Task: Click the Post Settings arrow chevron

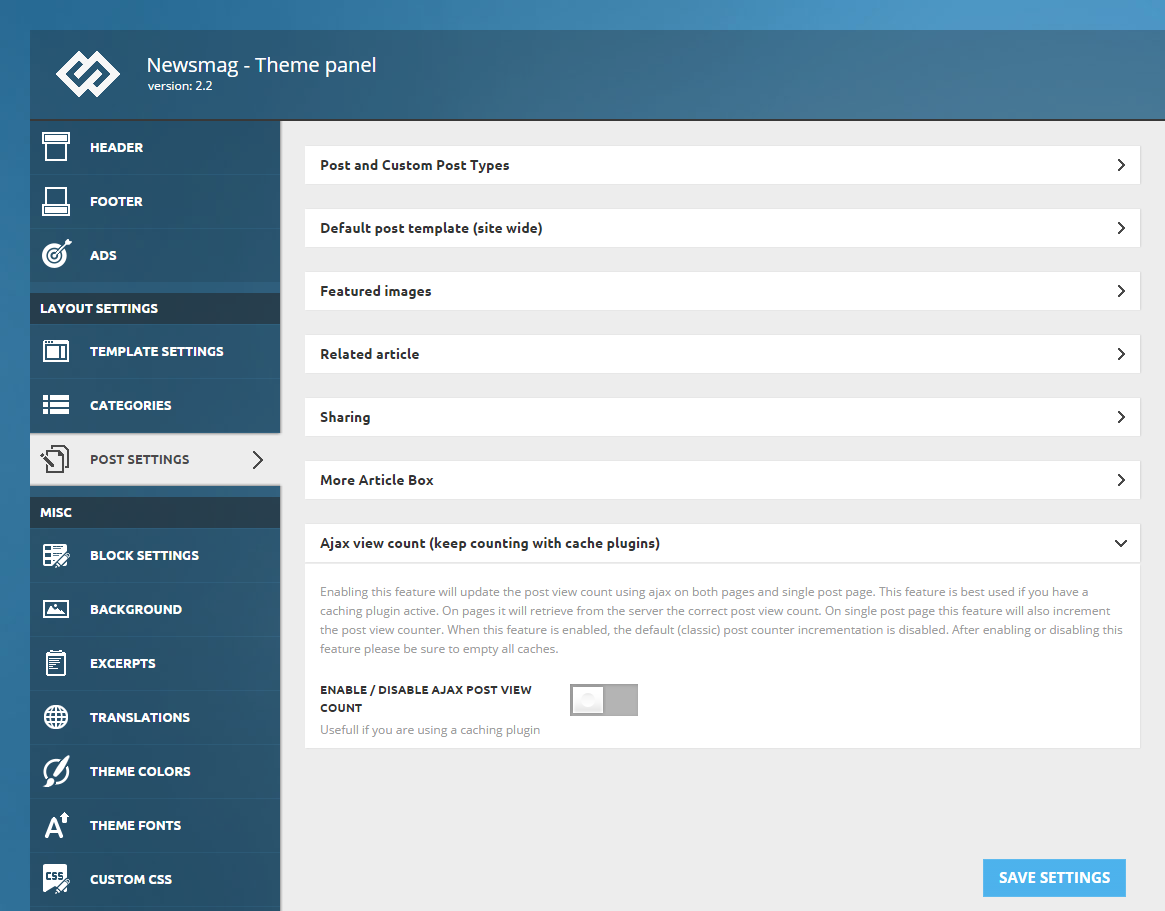Action: (258, 460)
